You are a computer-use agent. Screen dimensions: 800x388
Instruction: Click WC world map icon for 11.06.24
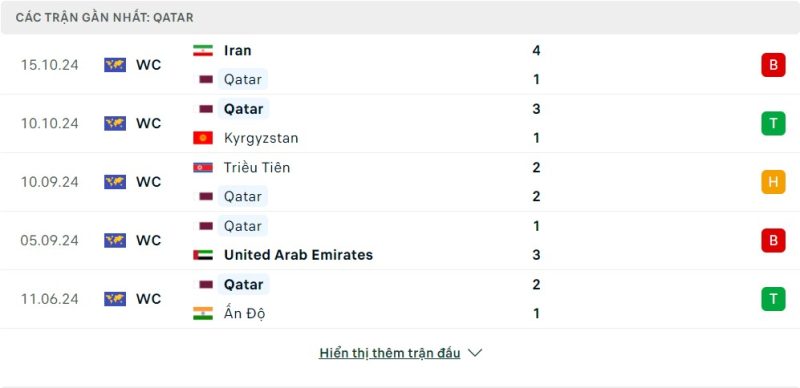[115, 299]
